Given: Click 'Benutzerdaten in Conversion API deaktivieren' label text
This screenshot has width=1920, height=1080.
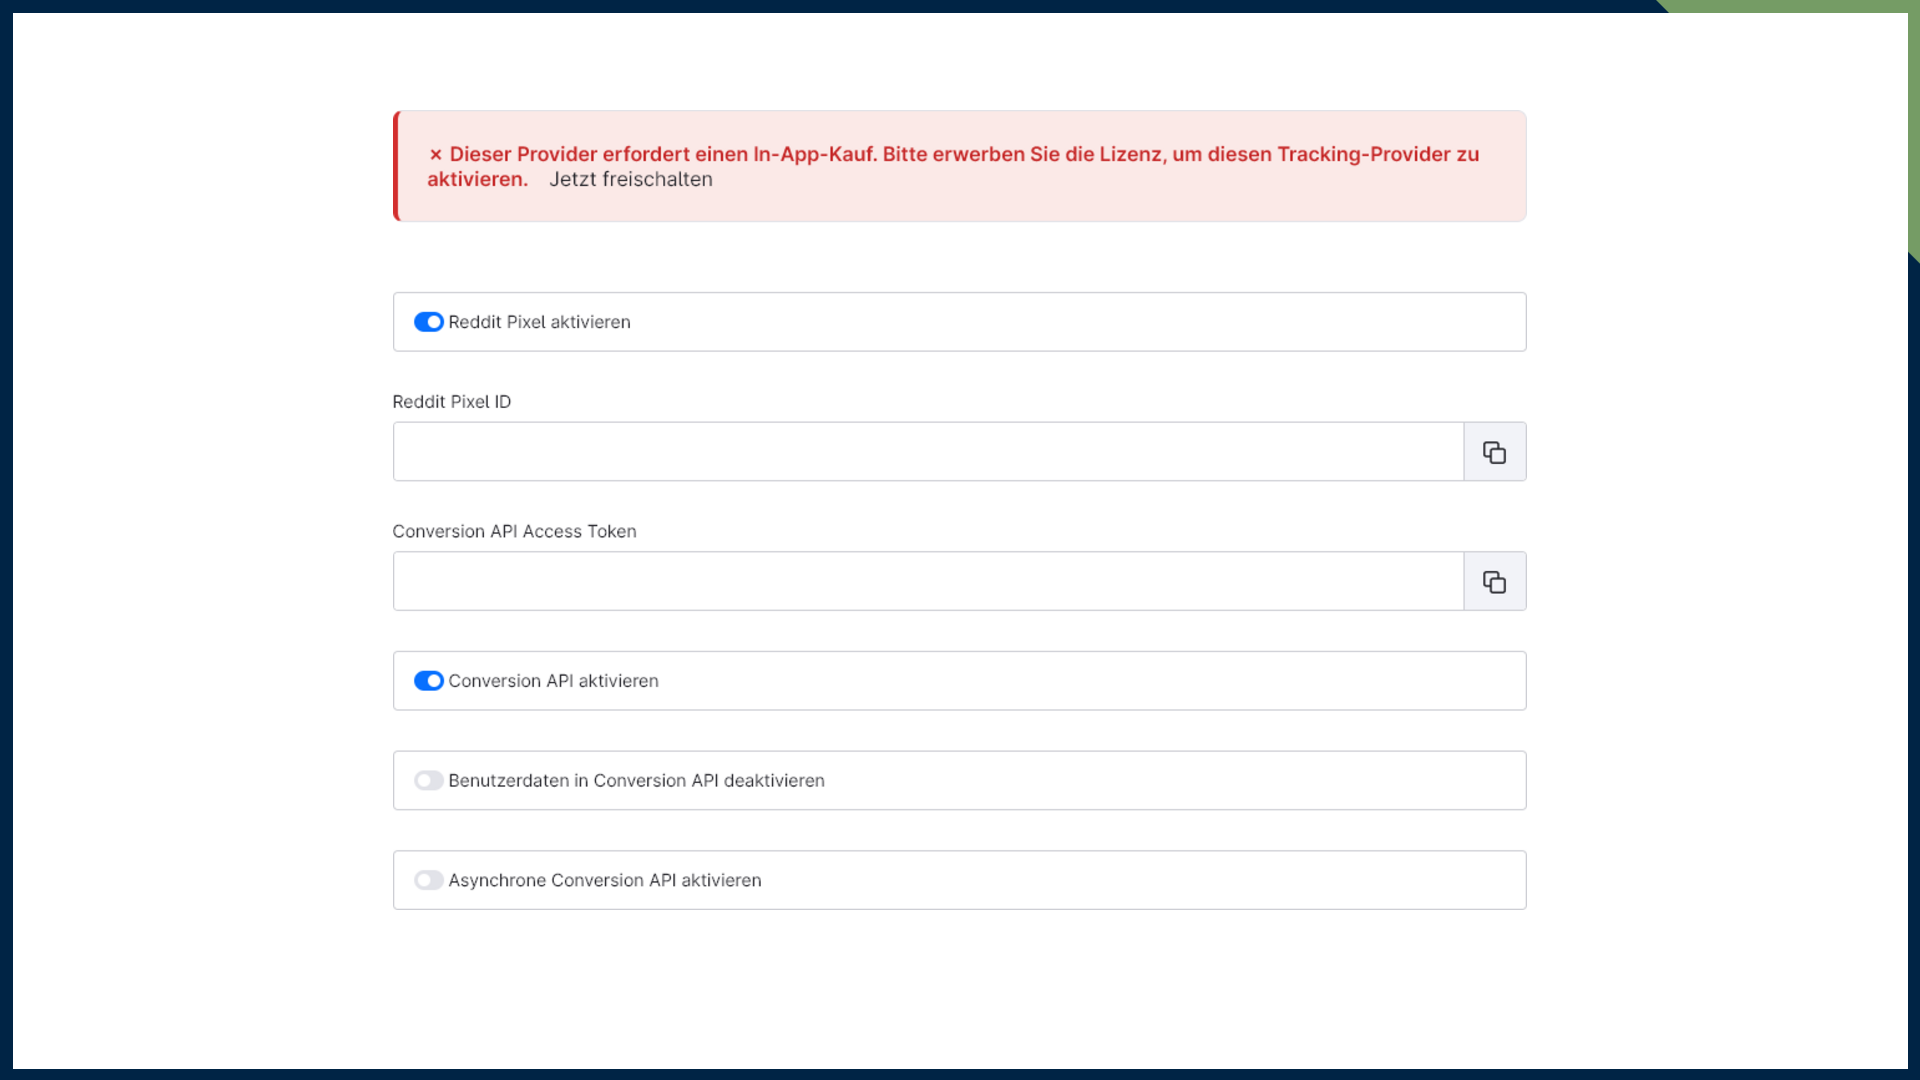Looking at the screenshot, I should (636, 781).
